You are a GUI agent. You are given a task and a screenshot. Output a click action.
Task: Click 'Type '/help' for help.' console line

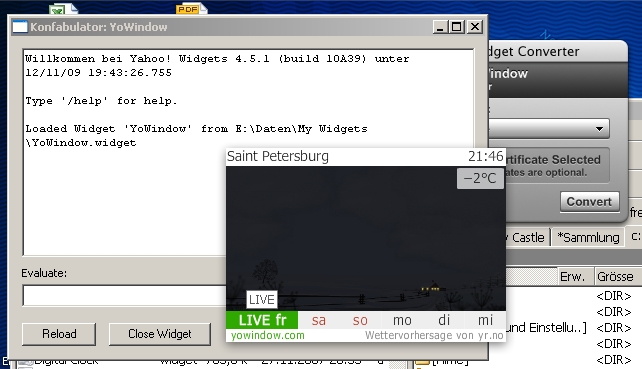pos(101,101)
